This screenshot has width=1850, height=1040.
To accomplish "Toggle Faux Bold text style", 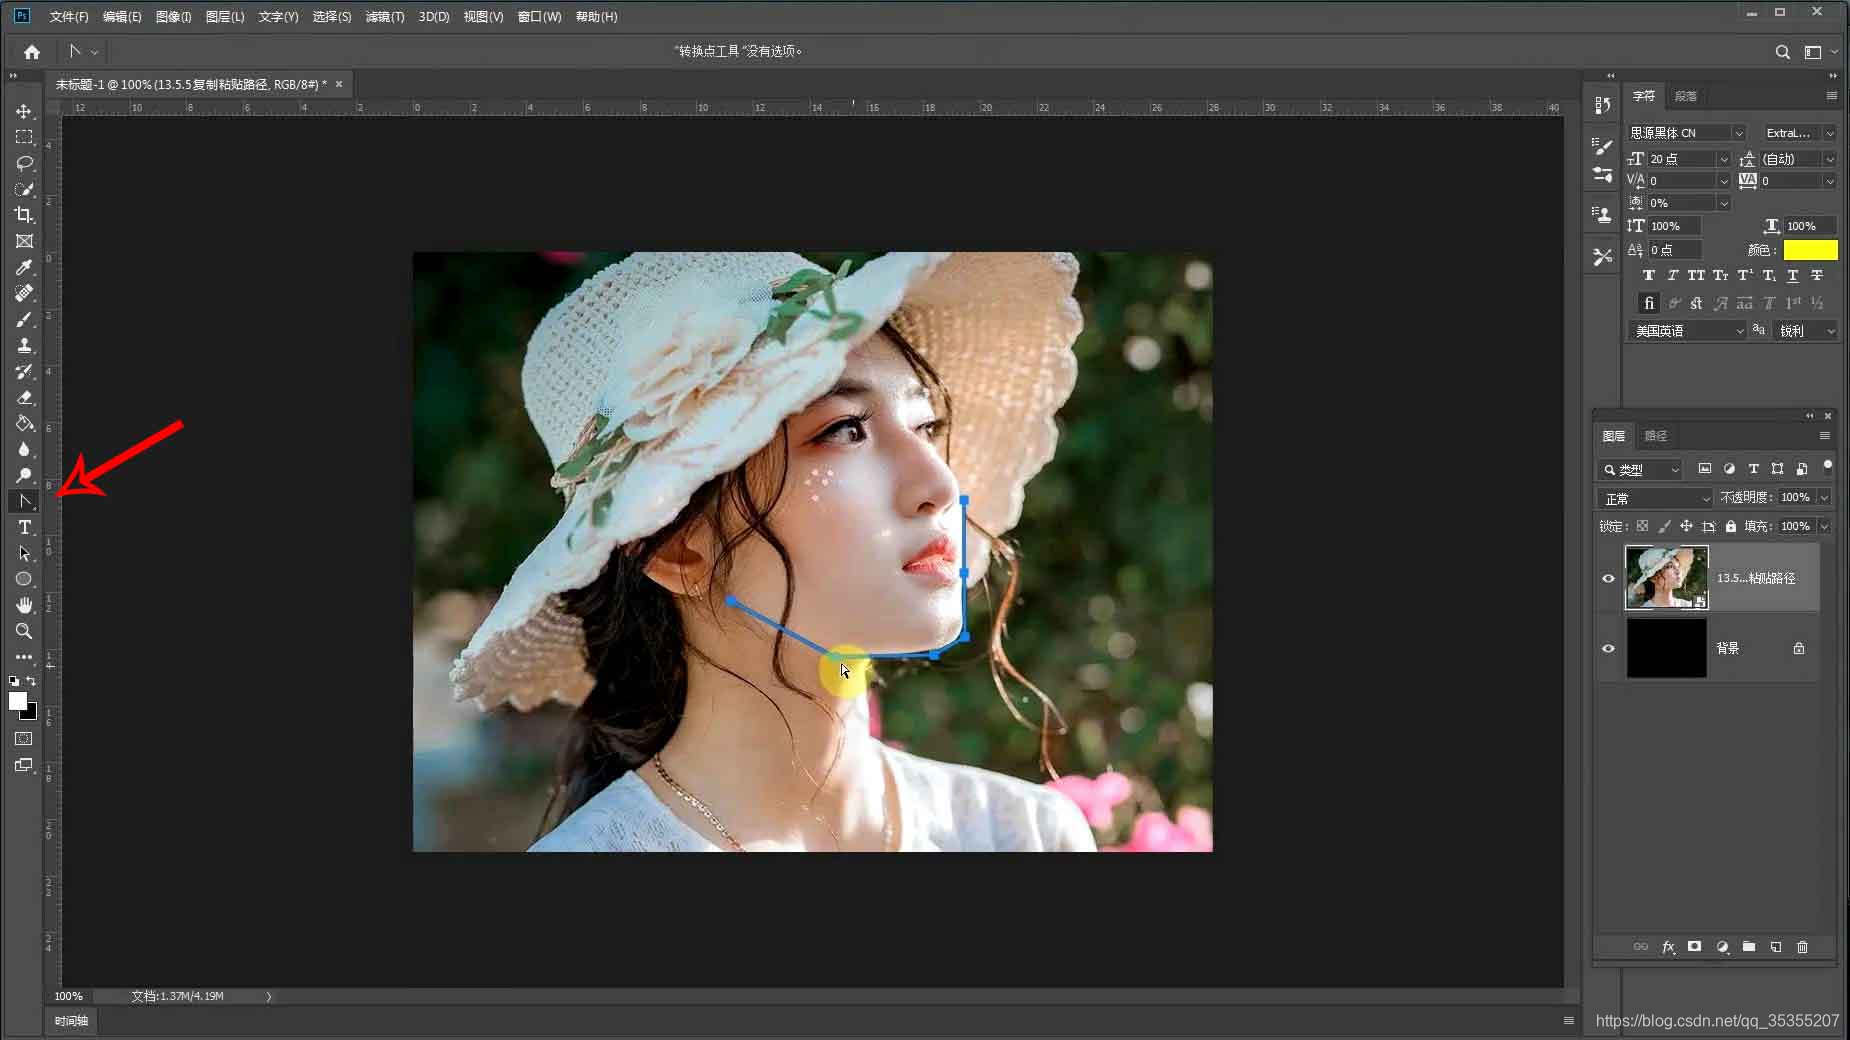I will 1649,275.
